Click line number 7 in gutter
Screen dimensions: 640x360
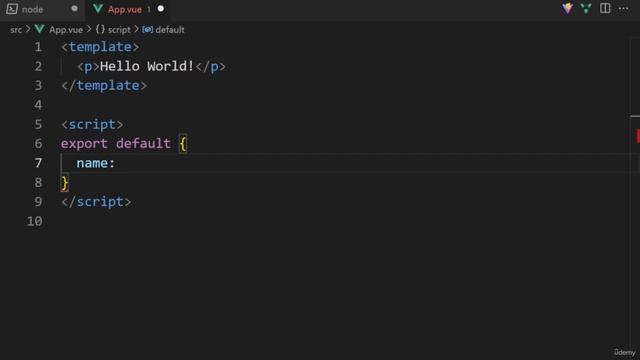click(38, 163)
